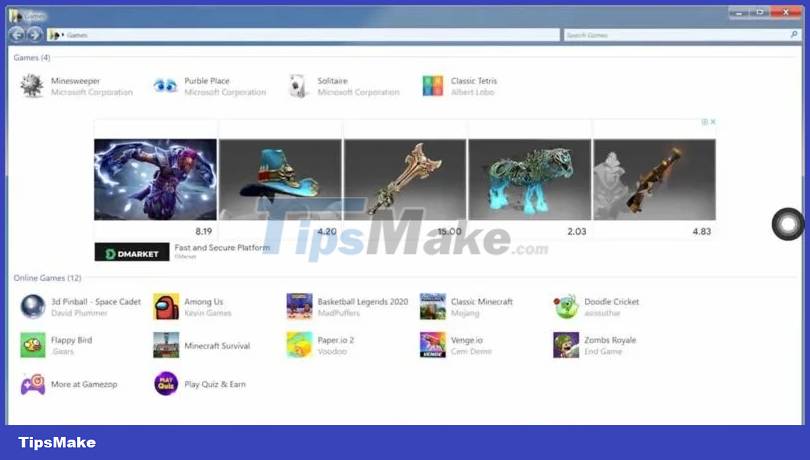
Task: Launch the Flappy Bird icon
Action: pyautogui.click(x=33, y=345)
